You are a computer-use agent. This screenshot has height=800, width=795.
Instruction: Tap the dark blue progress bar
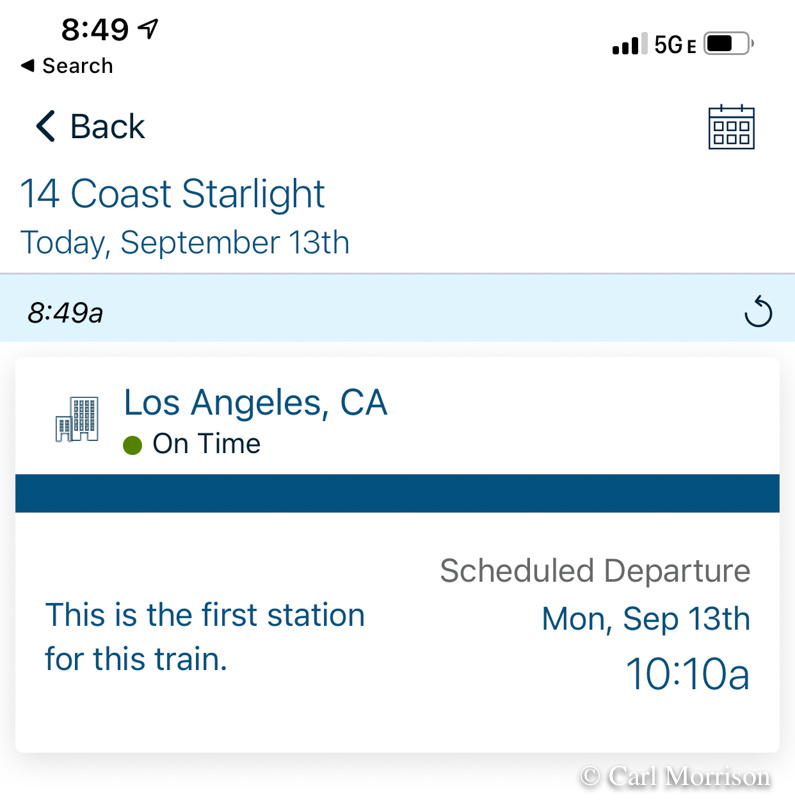pos(397,494)
